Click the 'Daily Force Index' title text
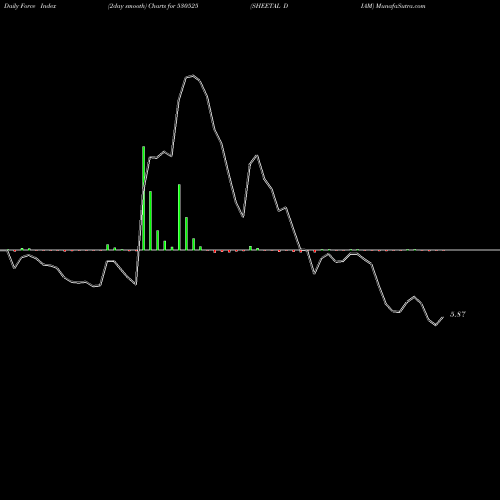 (30, 6)
